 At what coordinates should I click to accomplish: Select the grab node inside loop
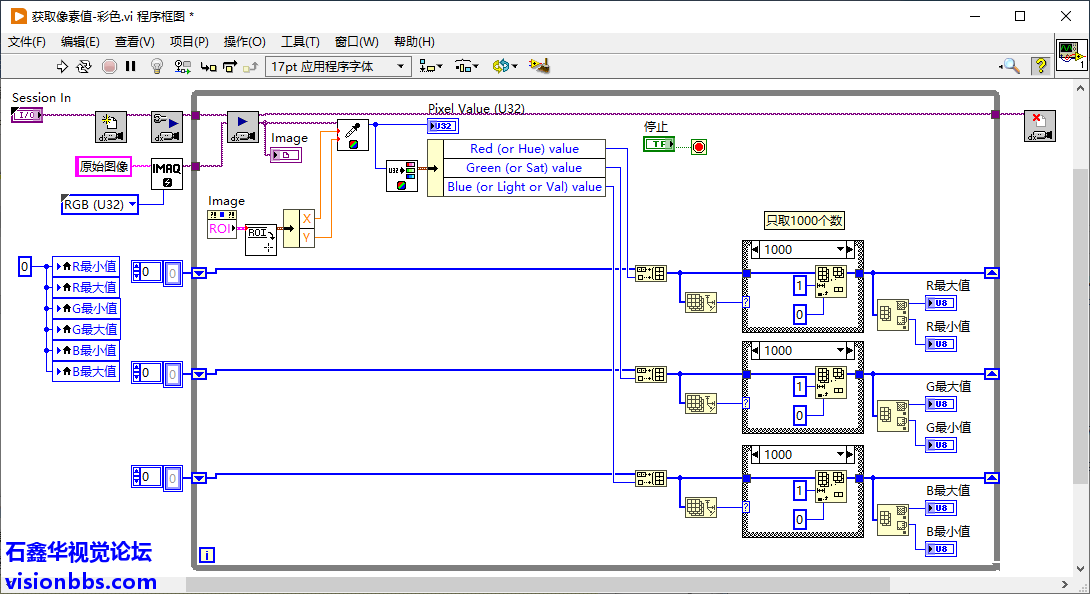[x=243, y=127]
